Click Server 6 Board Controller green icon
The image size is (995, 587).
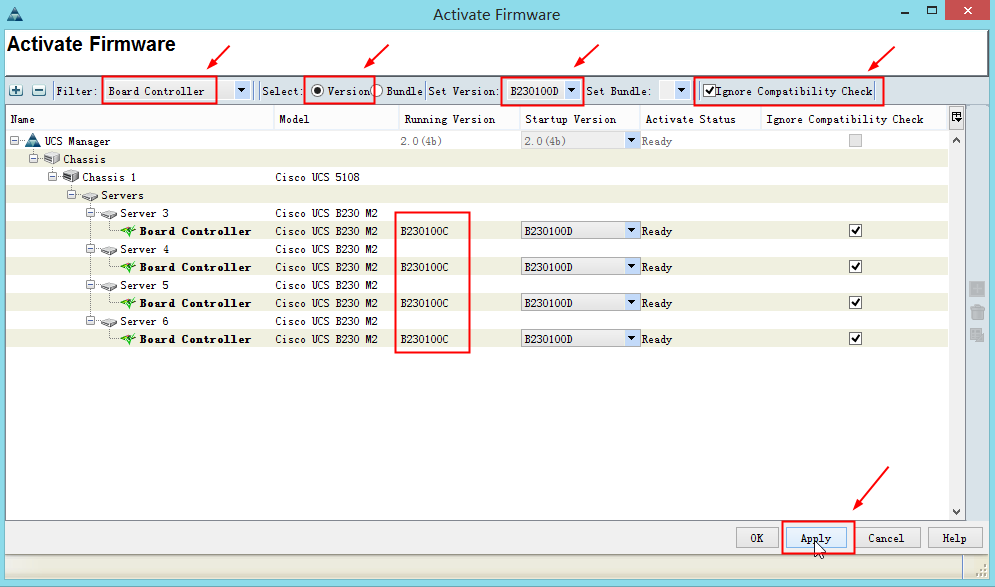[128, 339]
